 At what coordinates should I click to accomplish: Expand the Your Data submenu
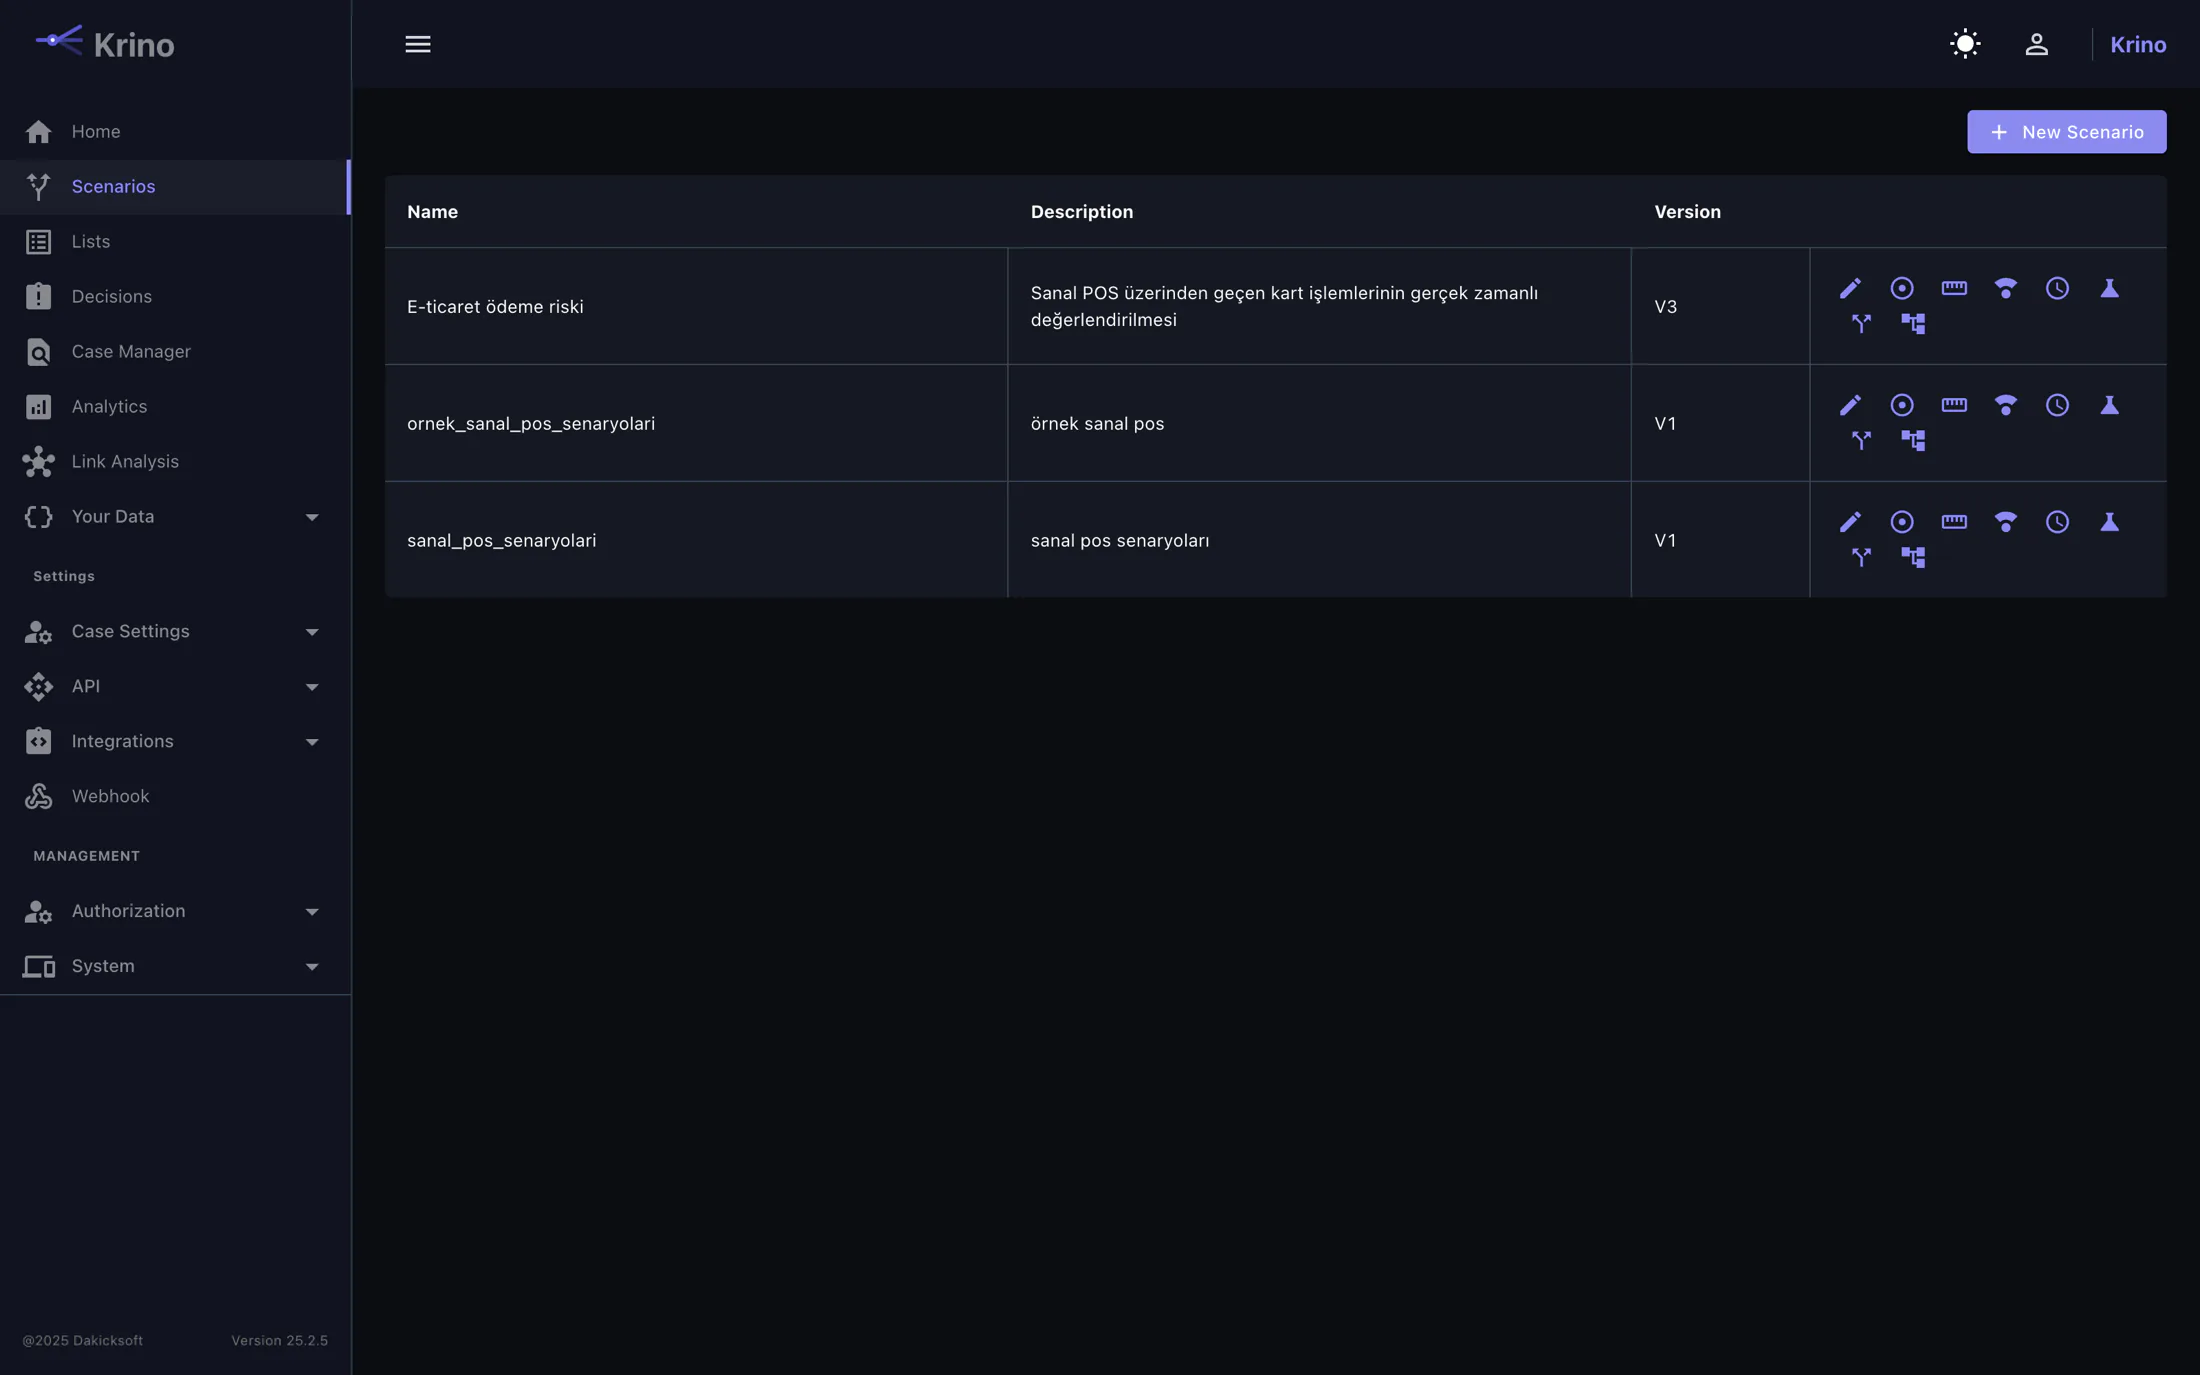175,517
